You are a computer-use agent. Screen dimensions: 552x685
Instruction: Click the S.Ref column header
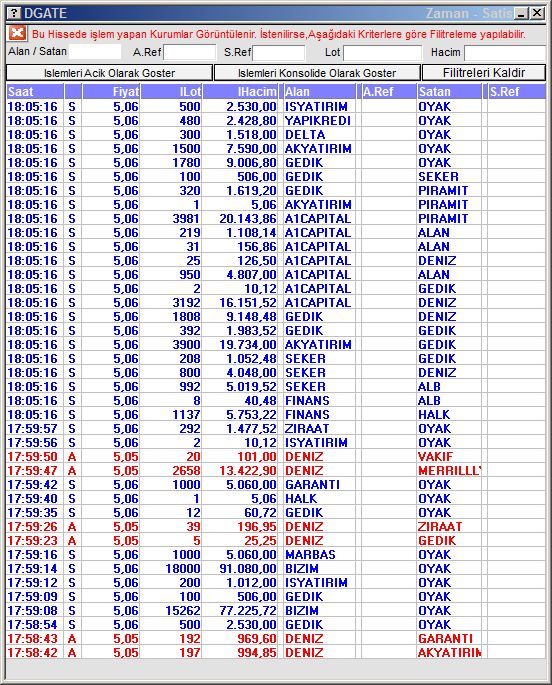(x=517, y=92)
